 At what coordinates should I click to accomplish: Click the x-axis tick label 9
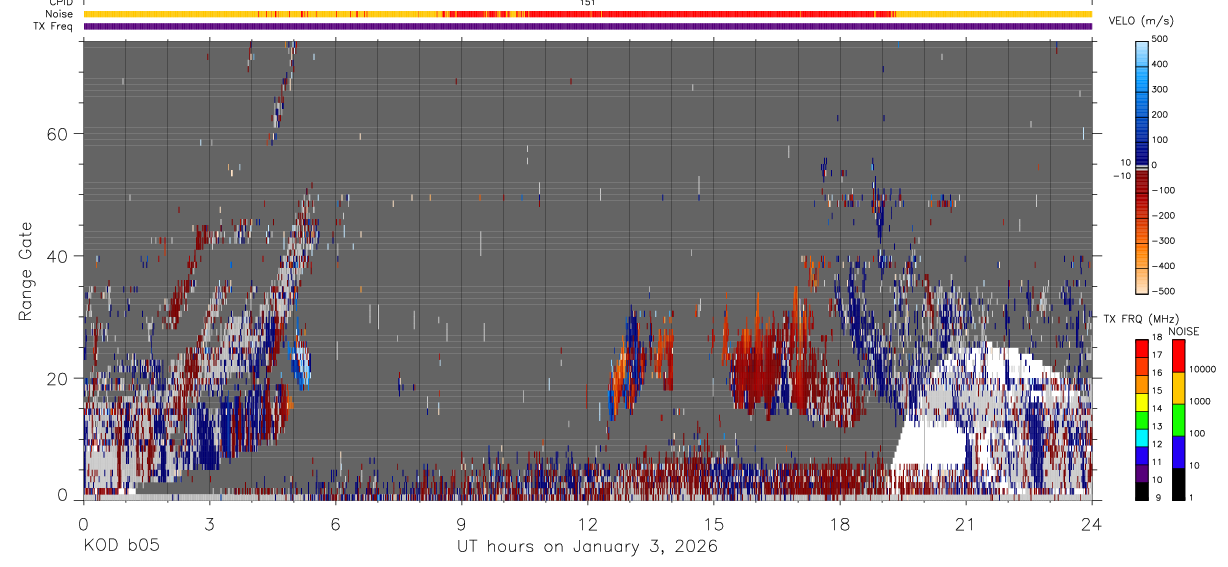tap(461, 524)
